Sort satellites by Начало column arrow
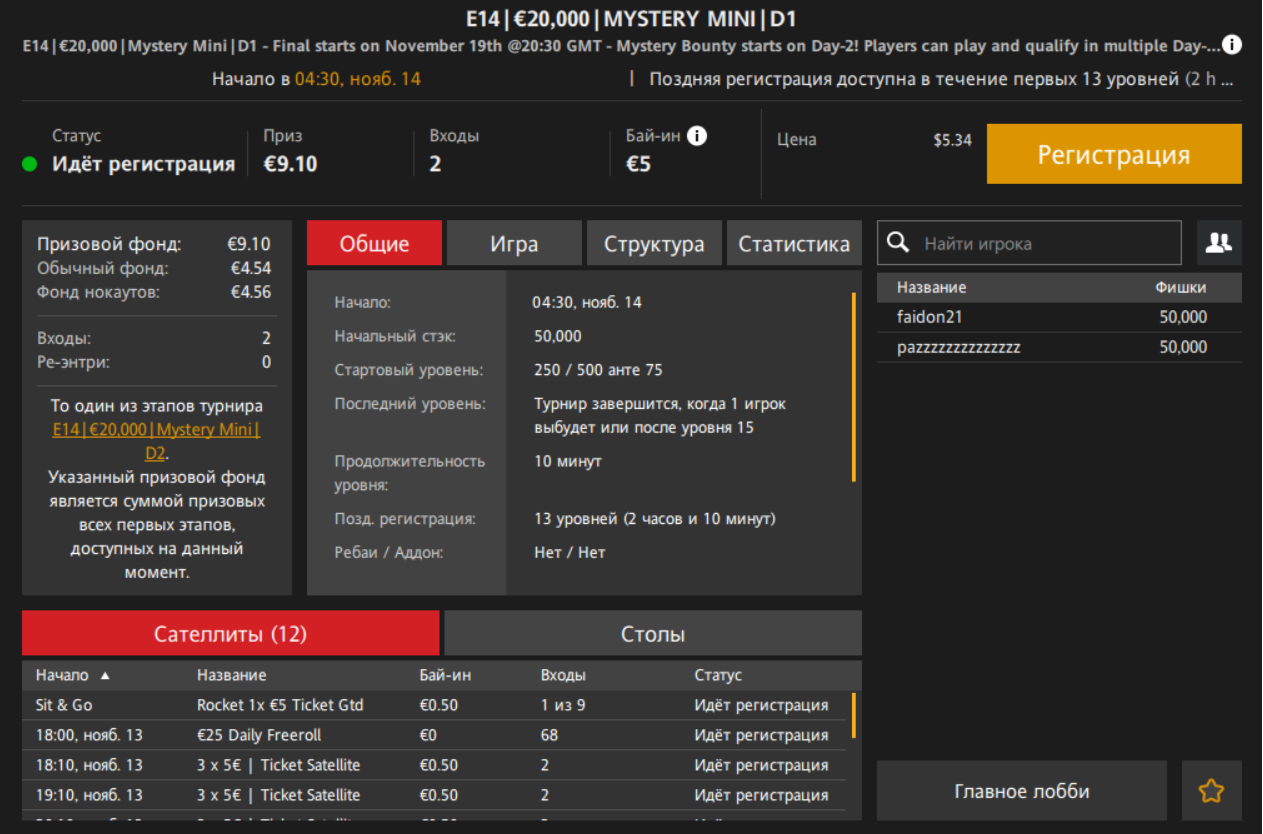1263x834 pixels. (105, 676)
